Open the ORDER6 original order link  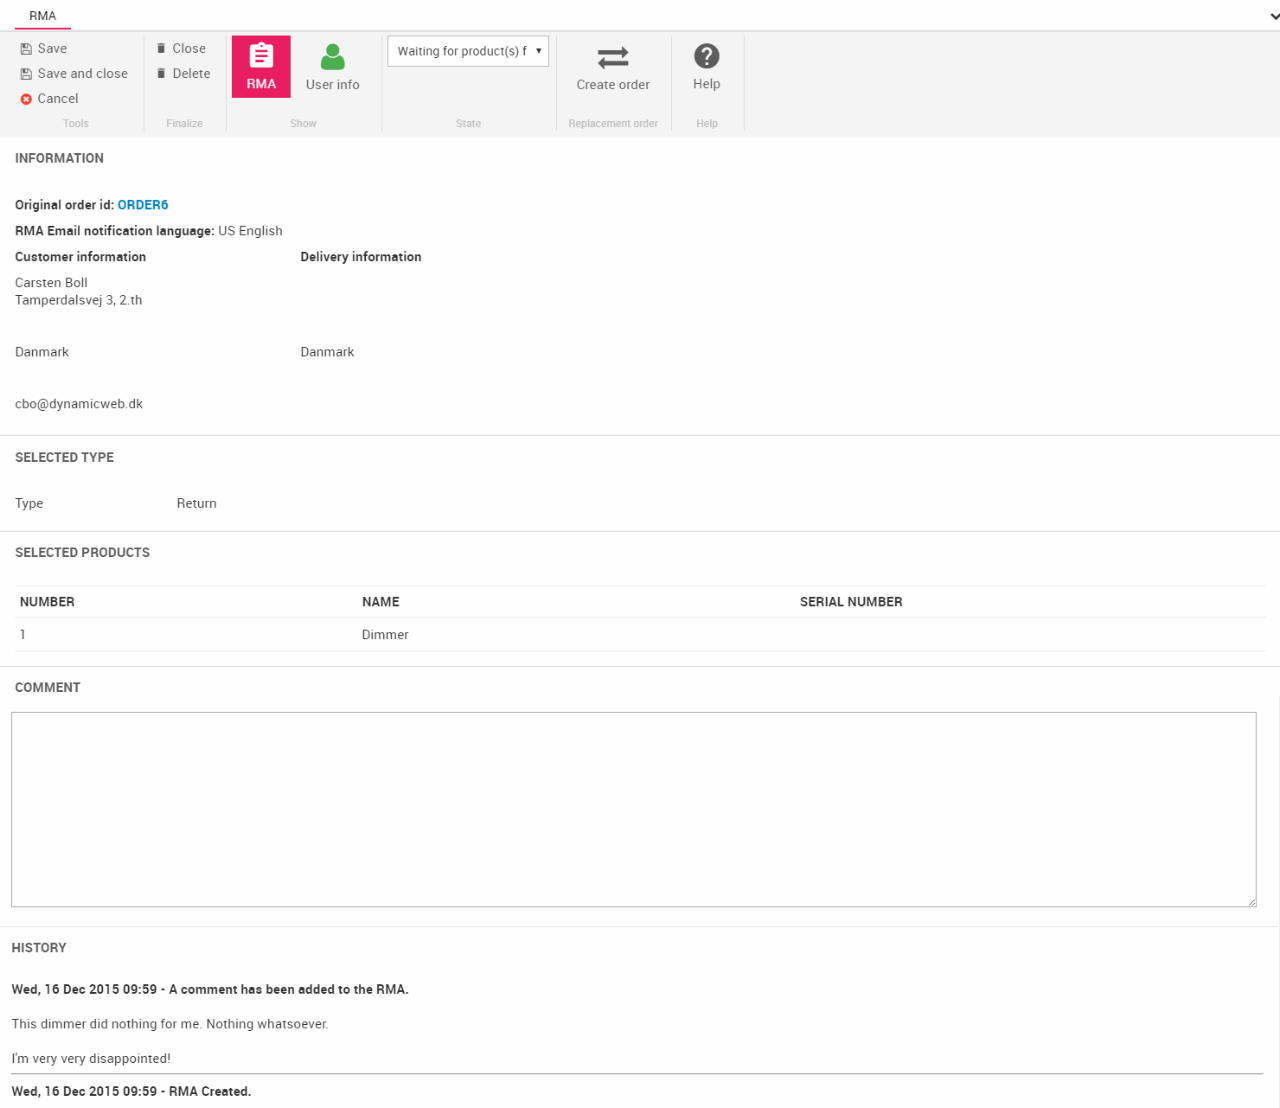pyautogui.click(x=143, y=205)
